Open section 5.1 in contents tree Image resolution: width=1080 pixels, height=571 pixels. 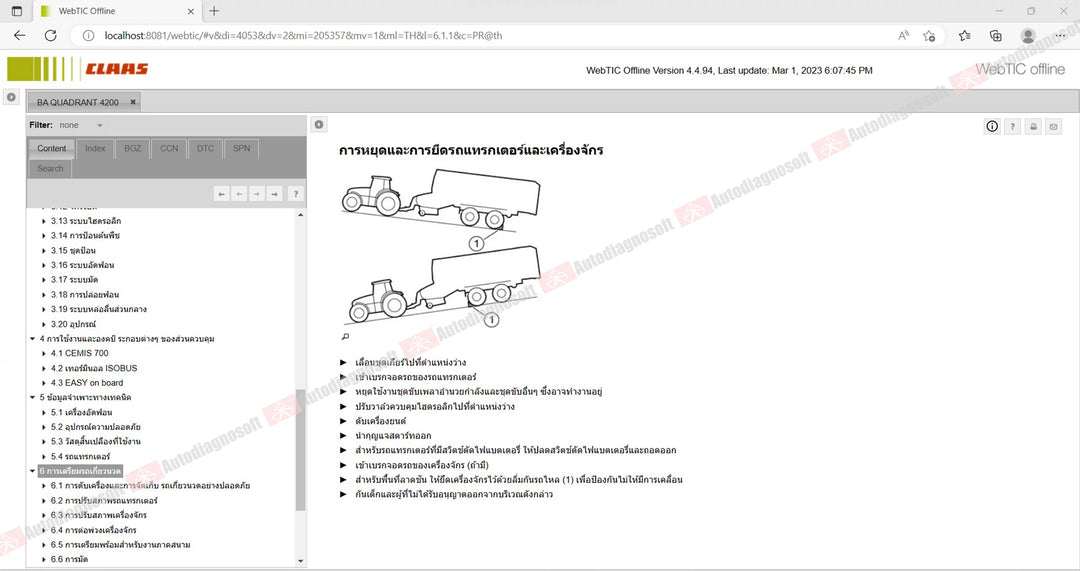pyautogui.click(x=81, y=413)
